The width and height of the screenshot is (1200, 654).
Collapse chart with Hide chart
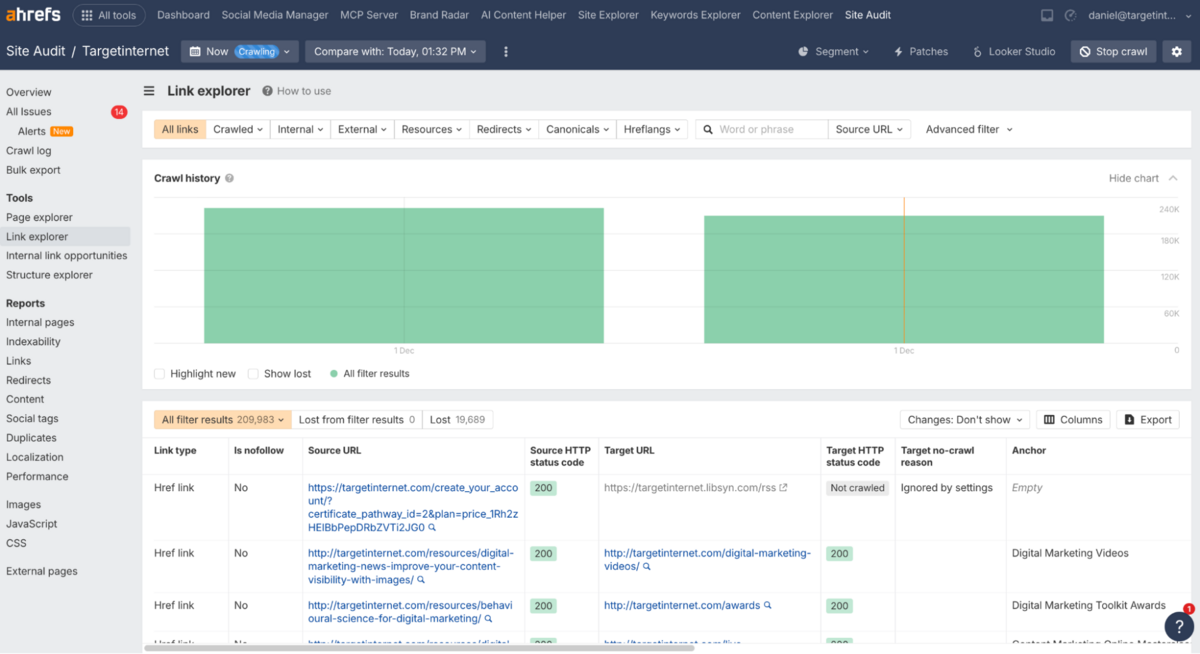click(x=1143, y=178)
